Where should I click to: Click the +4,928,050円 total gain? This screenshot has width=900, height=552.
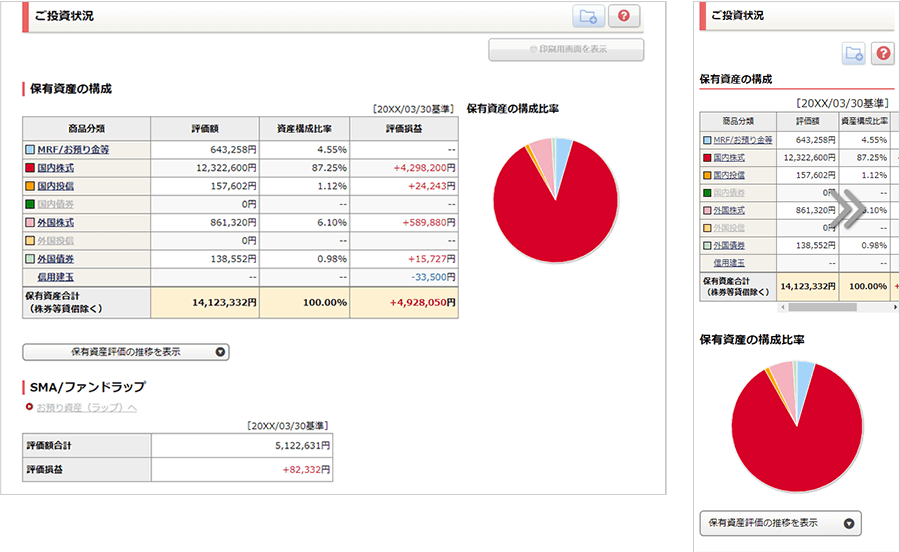pos(422,302)
